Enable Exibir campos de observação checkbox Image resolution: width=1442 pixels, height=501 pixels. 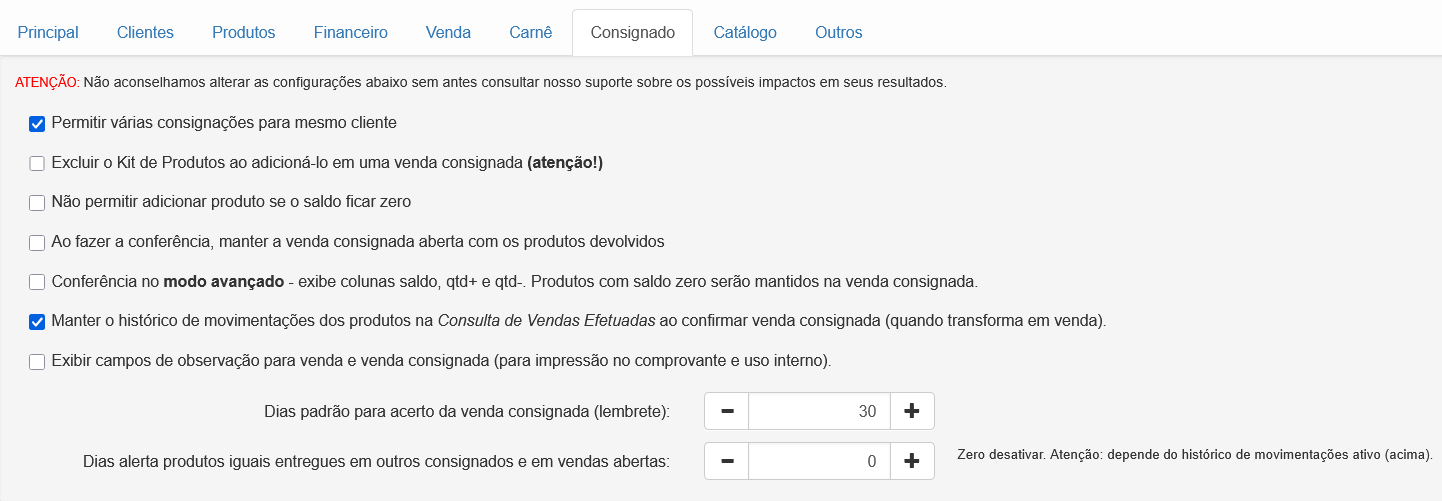click(x=37, y=362)
